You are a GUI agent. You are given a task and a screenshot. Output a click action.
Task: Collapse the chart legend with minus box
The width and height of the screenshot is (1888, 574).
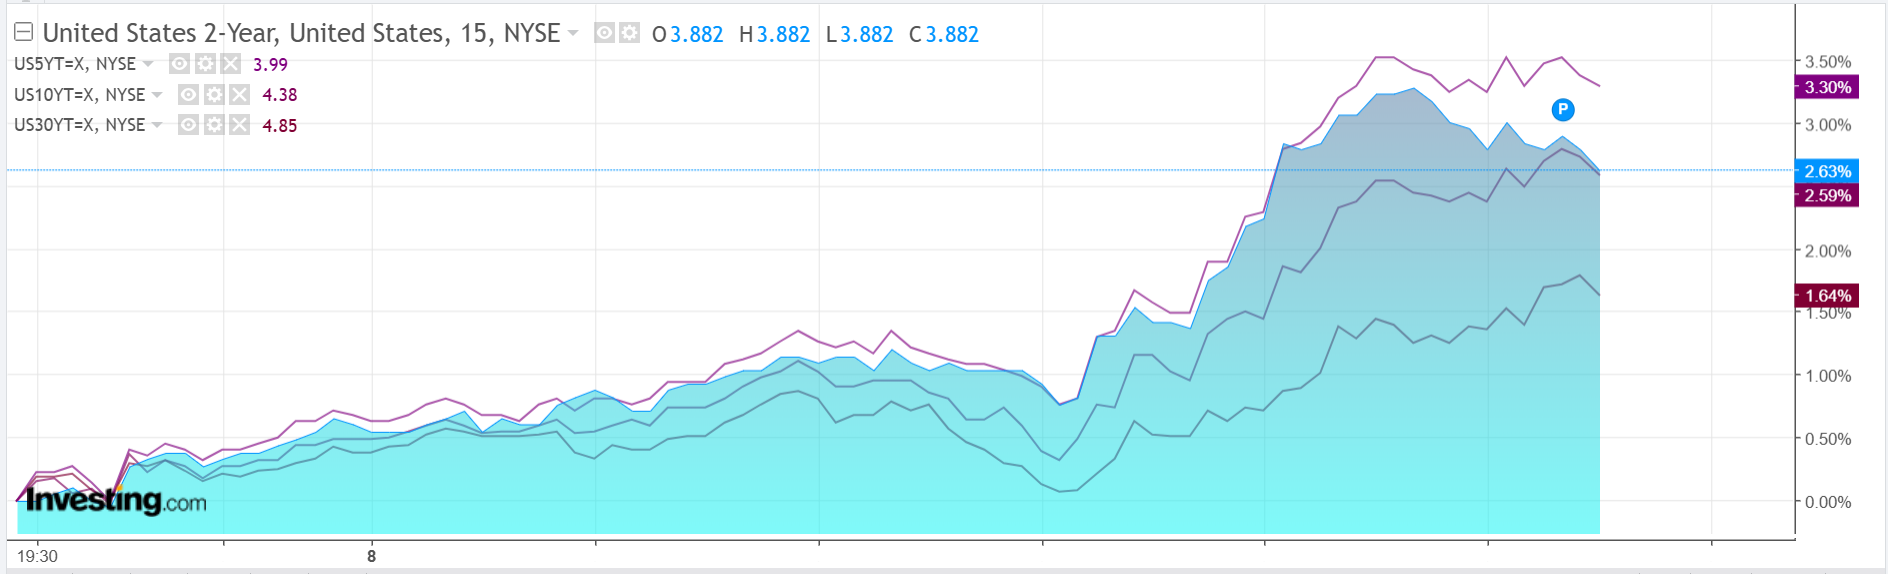point(23,33)
